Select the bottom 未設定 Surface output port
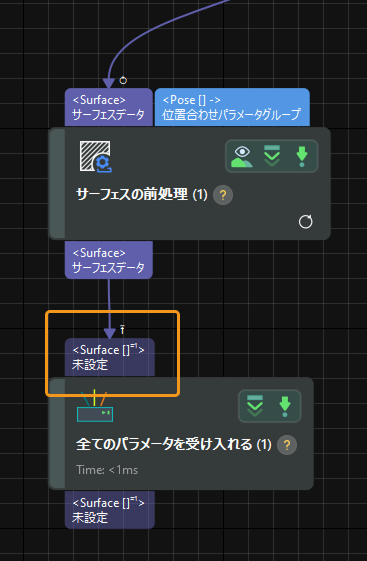The image size is (367, 561). coord(110,509)
